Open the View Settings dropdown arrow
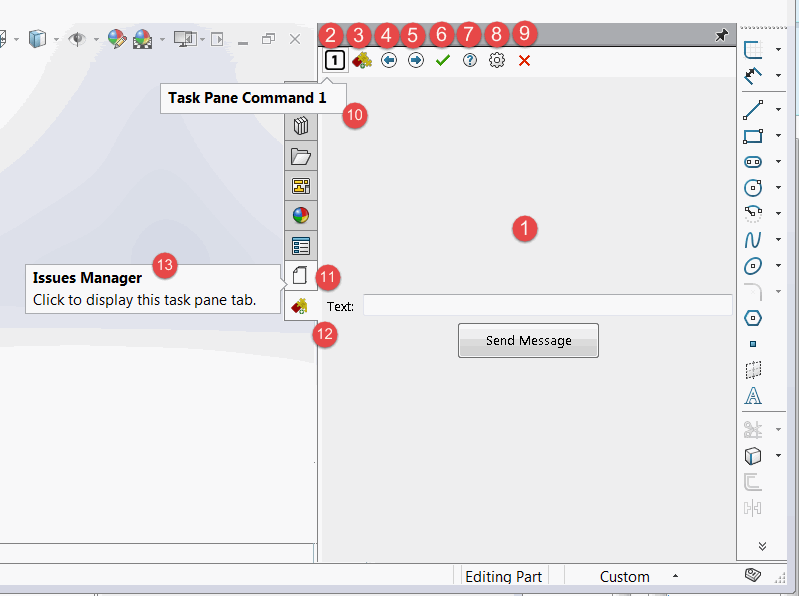This screenshot has width=799, height=596. click(x=202, y=39)
